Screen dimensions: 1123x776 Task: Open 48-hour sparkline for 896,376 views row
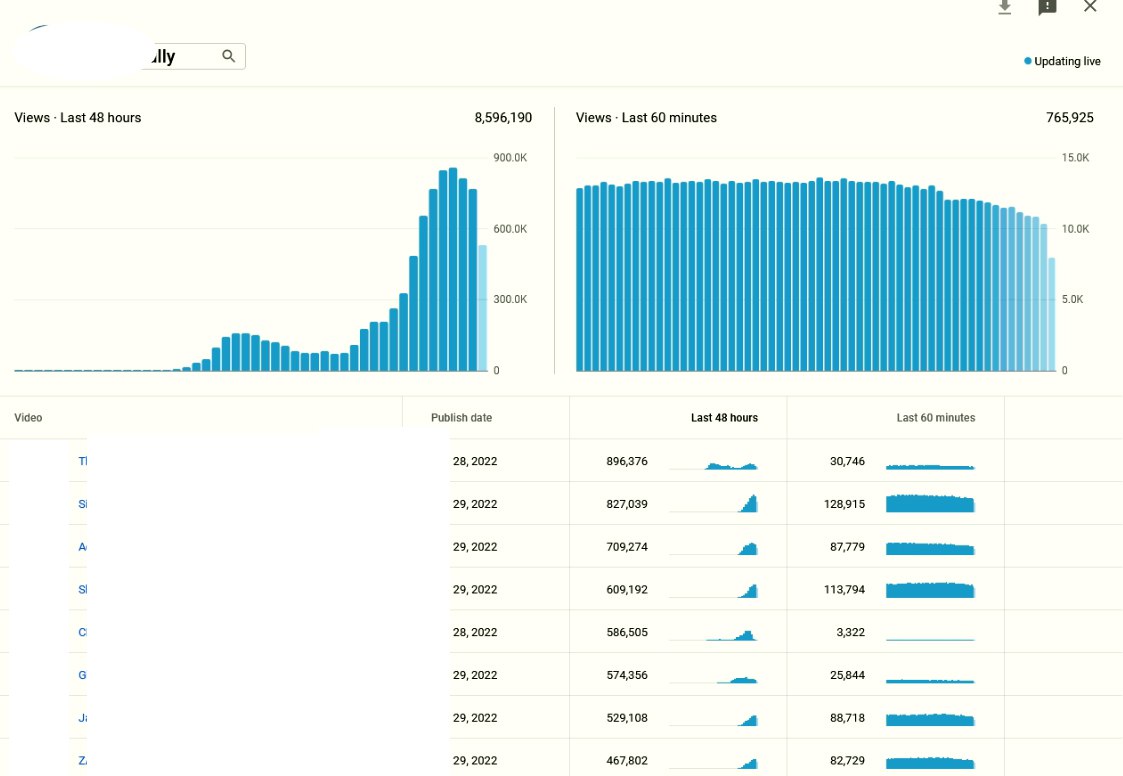coord(713,463)
